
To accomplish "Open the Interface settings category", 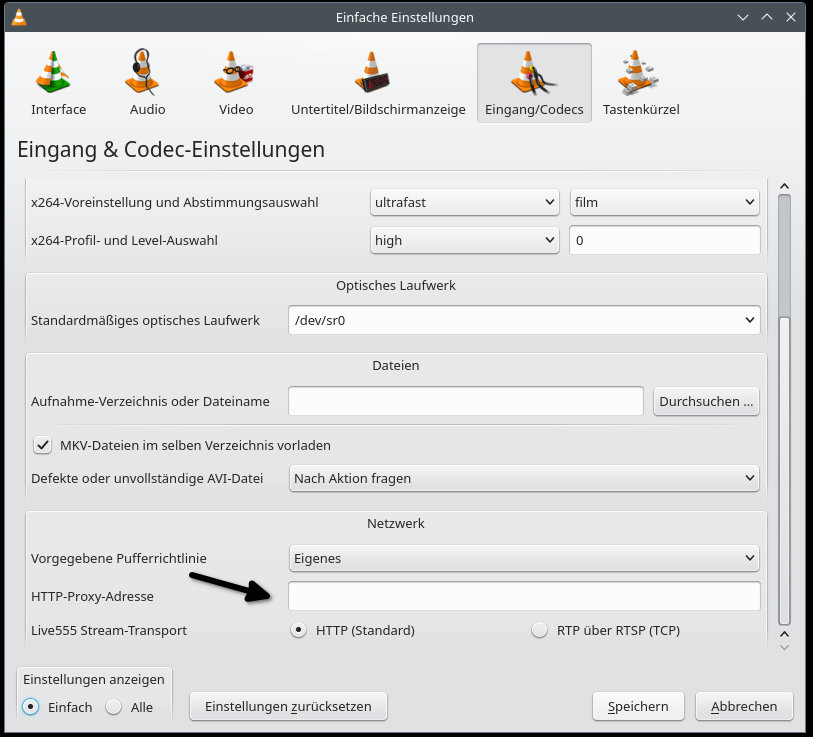I will (x=58, y=83).
